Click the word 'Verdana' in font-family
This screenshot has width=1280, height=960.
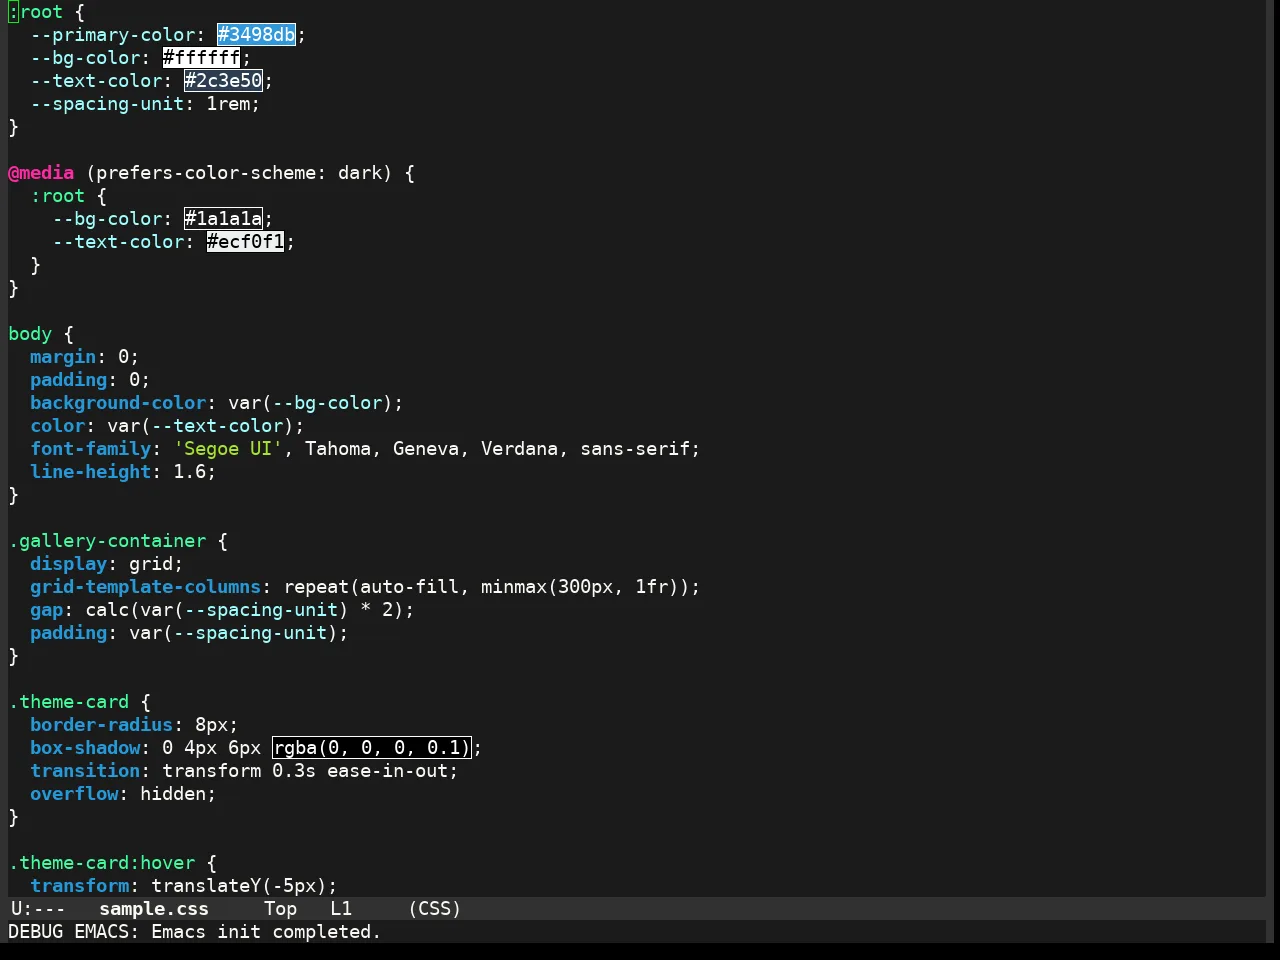520,449
